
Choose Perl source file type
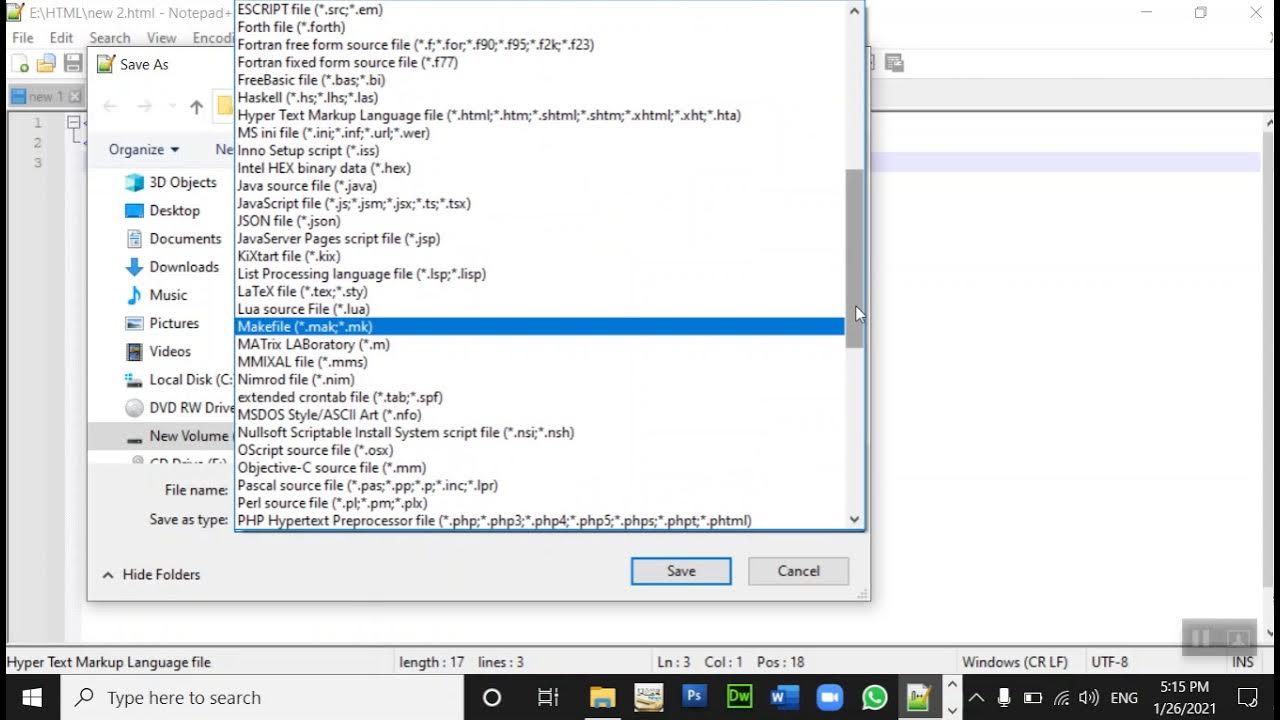click(x=540, y=503)
